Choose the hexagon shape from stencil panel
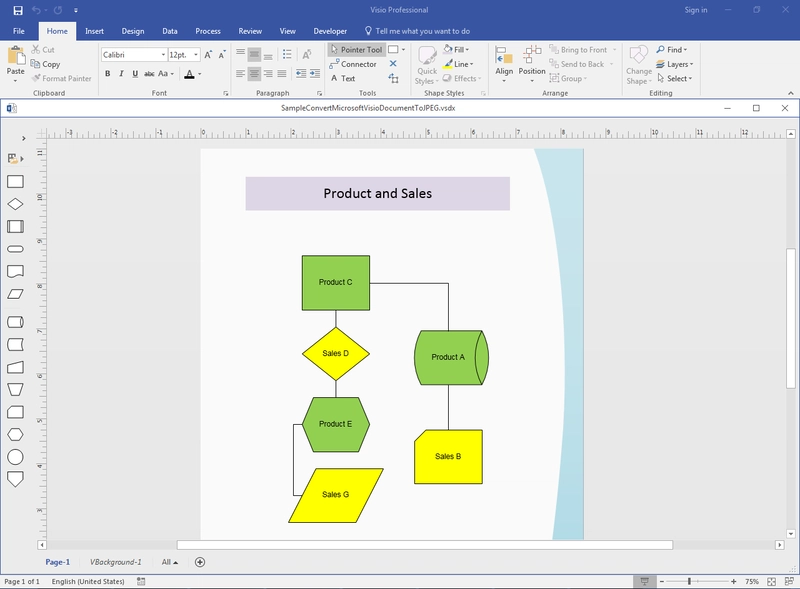The image size is (800, 589). pos(15,434)
